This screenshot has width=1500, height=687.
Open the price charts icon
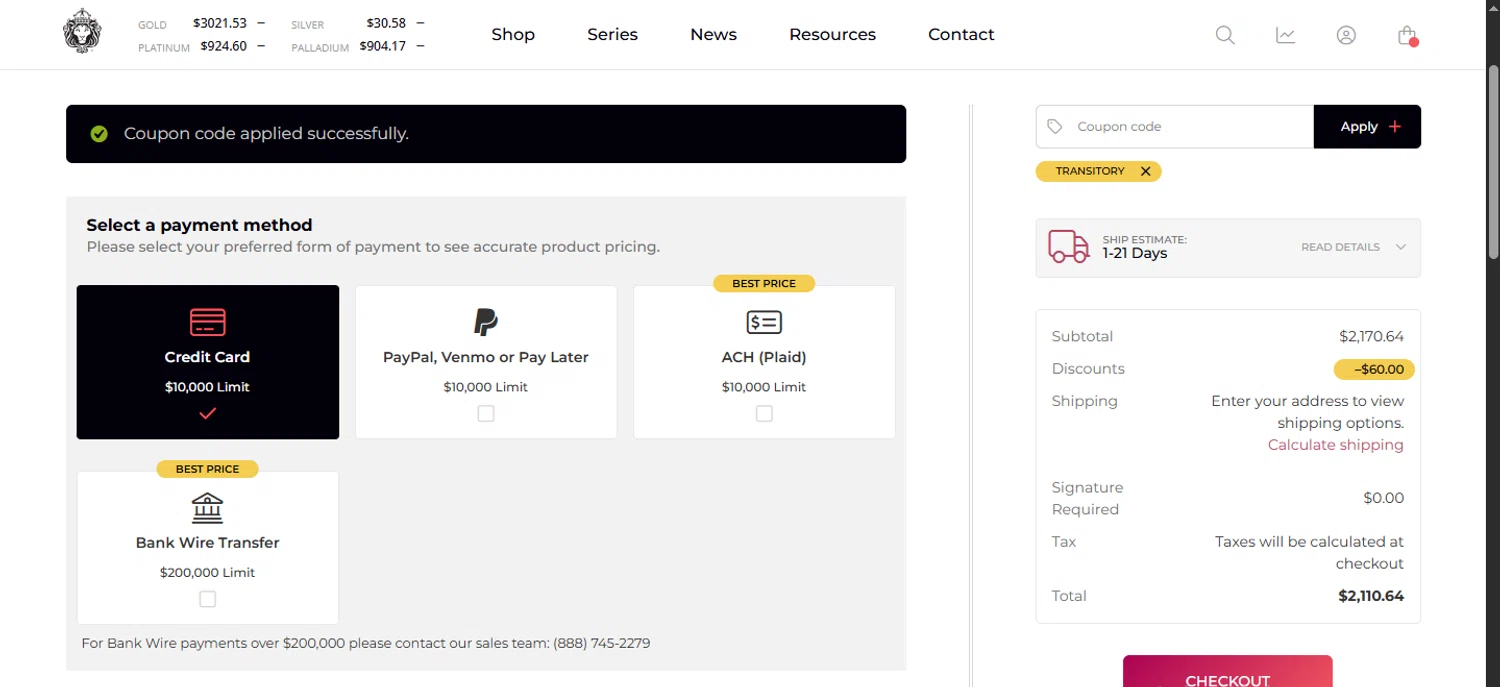click(1286, 35)
